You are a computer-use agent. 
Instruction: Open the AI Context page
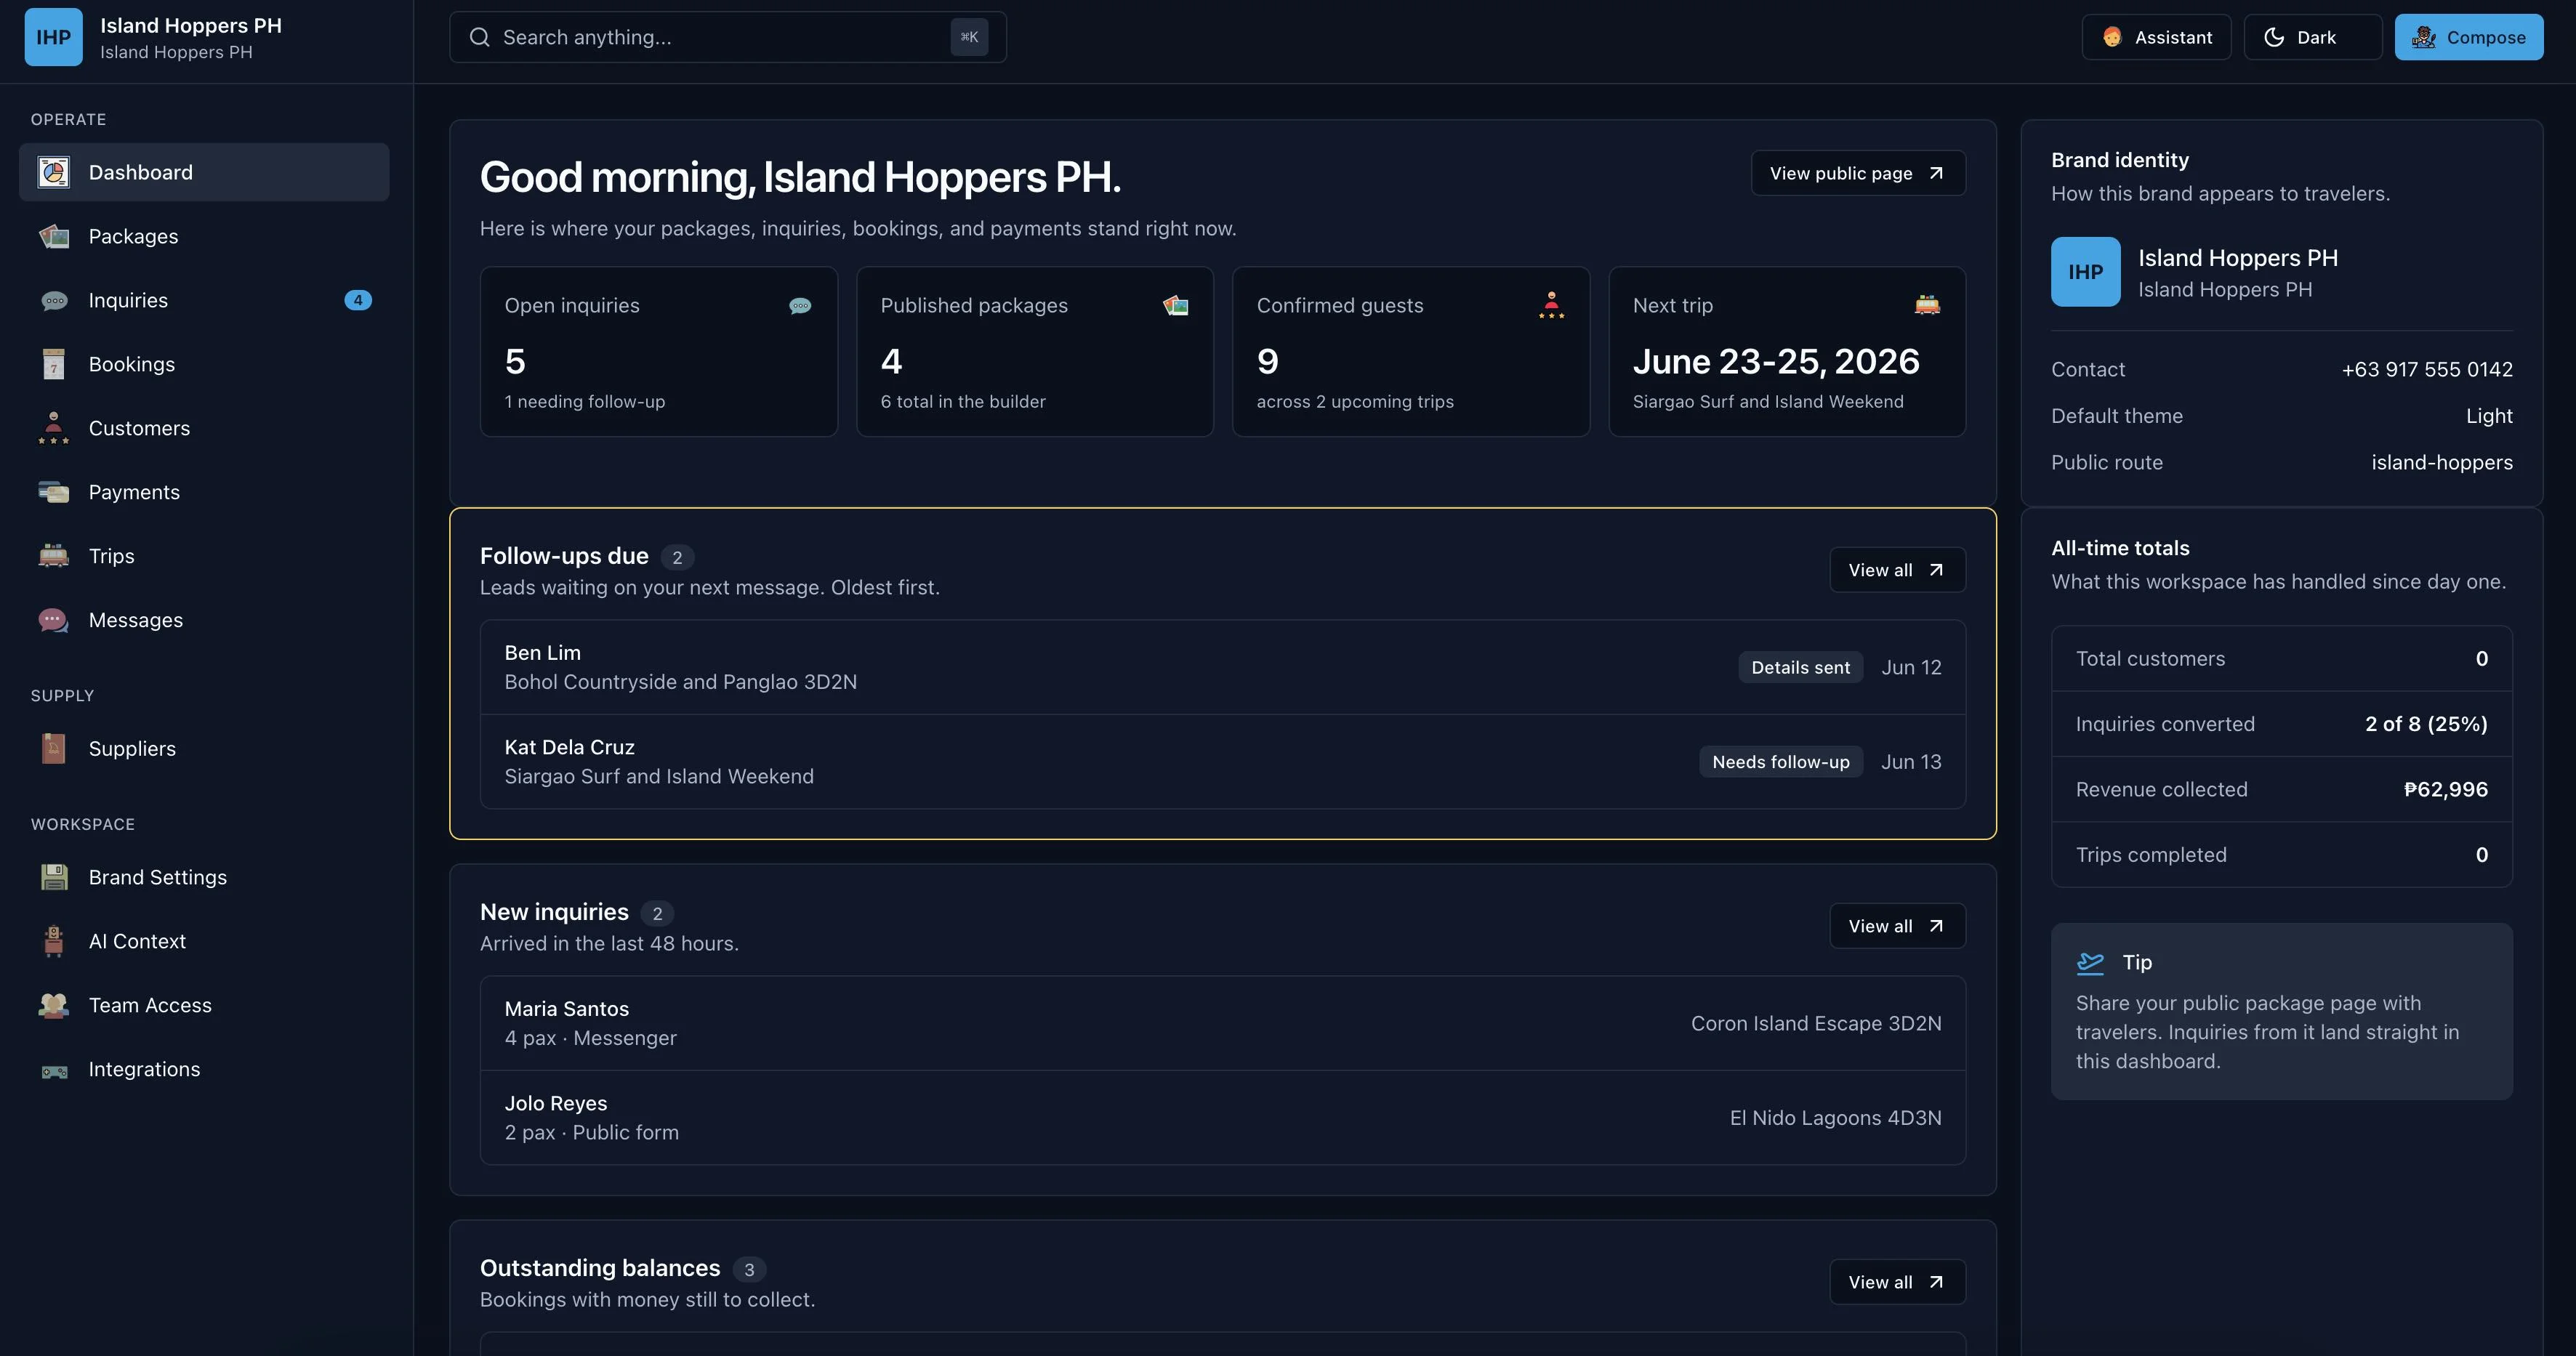click(x=204, y=941)
